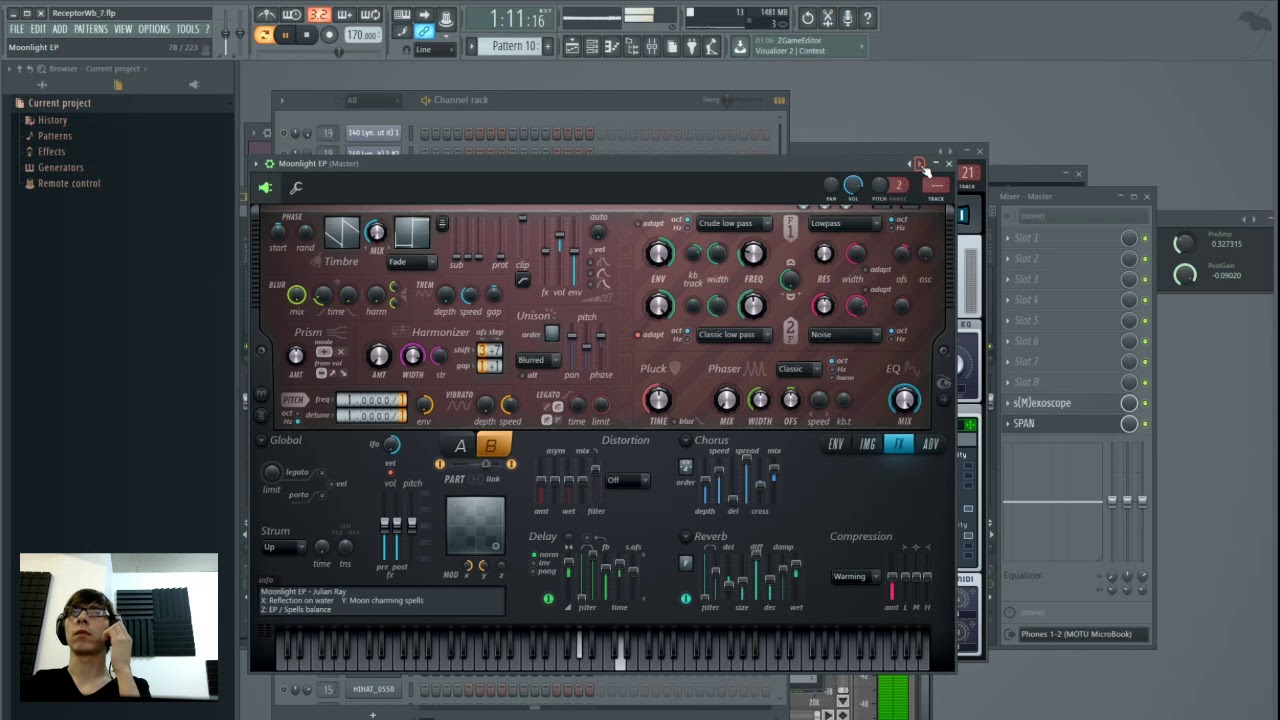Image resolution: width=1280 pixels, height=720 pixels.
Task: Toggle the Unison 'alt' option
Action: [x=521, y=375]
